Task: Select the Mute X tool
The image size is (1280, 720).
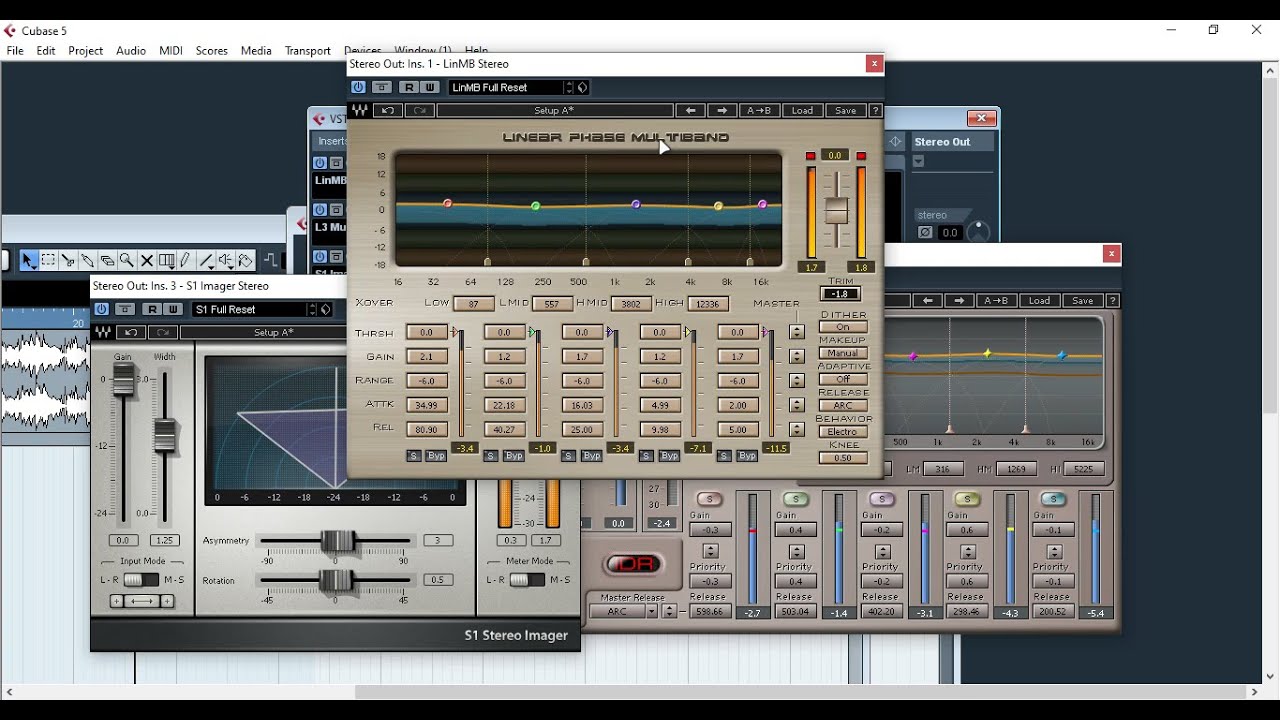Action: [147, 261]
